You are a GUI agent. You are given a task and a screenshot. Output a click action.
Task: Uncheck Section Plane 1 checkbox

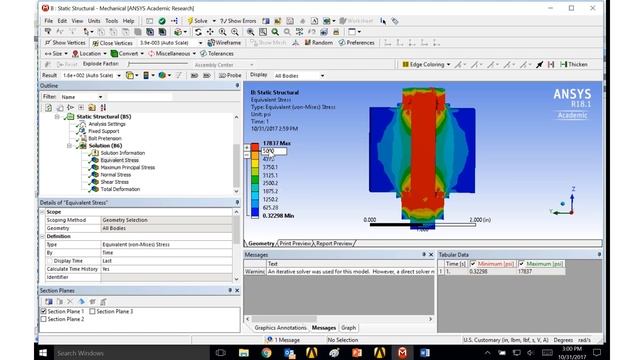44,311
